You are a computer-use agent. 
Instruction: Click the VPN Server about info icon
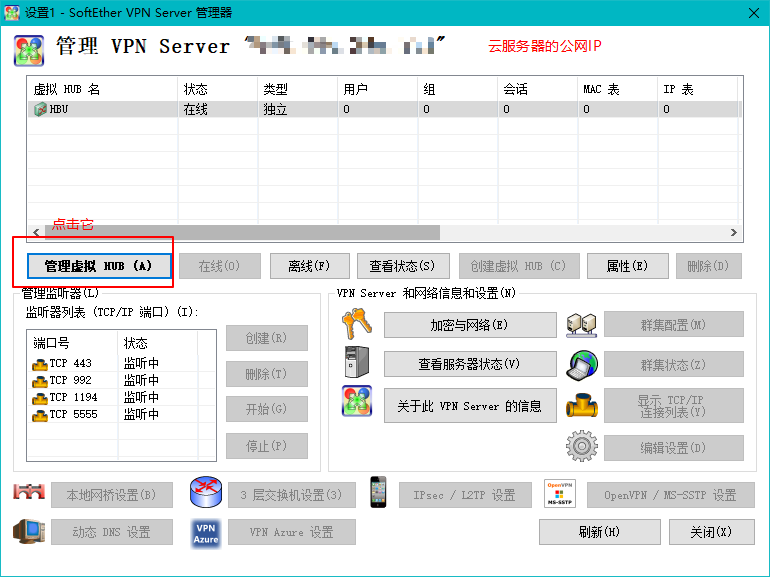point(357,401)
